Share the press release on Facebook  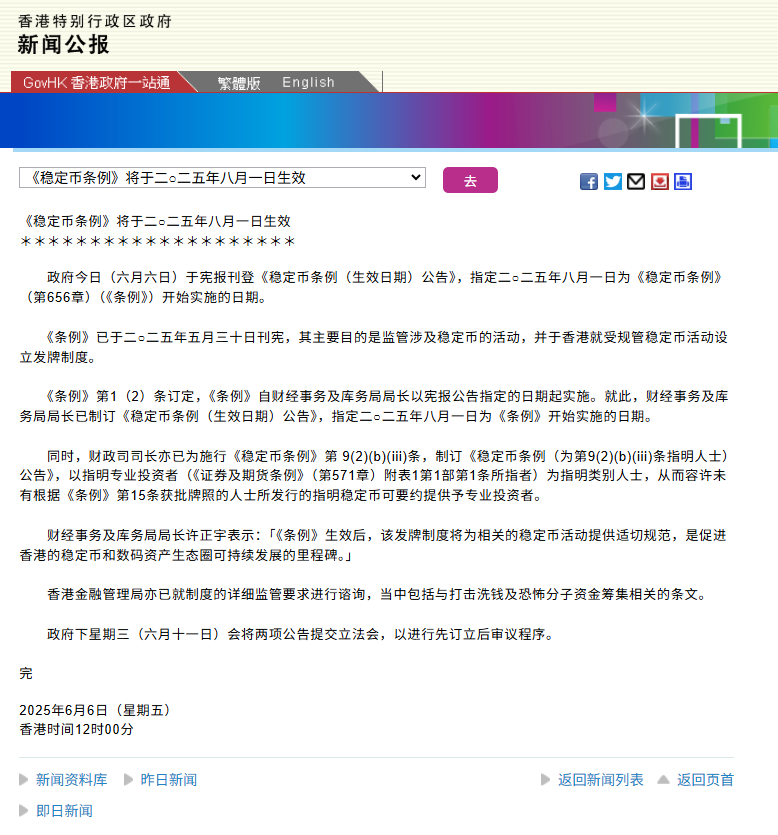click(588, 182)
